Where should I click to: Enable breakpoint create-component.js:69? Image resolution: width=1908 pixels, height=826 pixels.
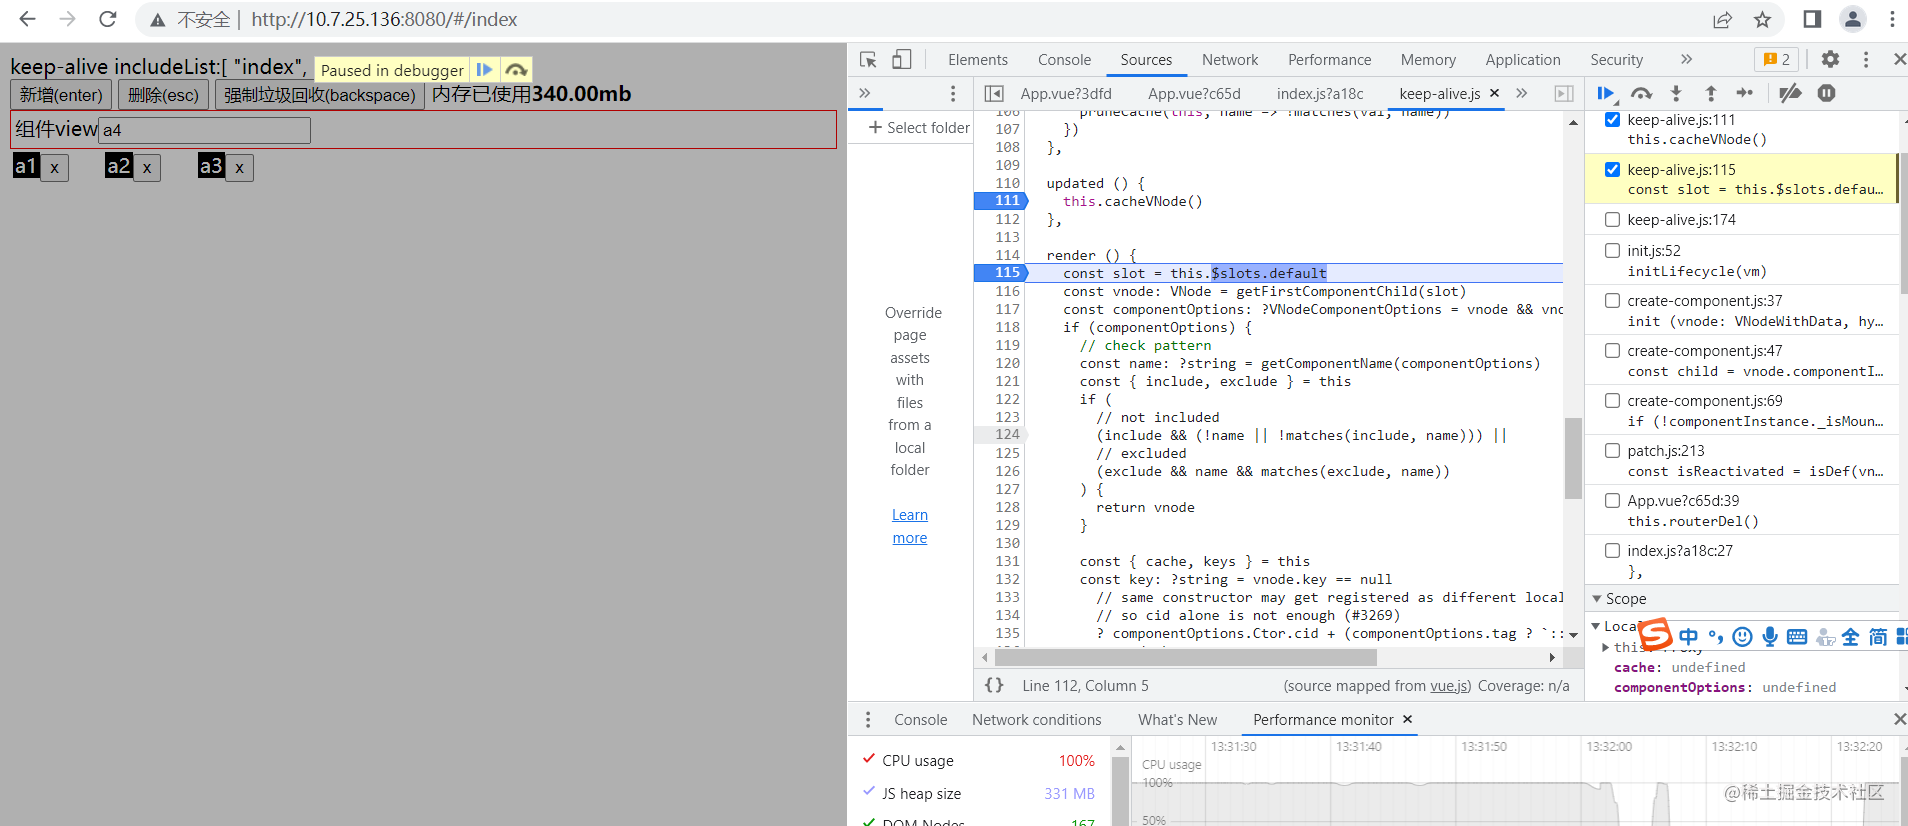pyautogui.click(x=1612, y=400)
